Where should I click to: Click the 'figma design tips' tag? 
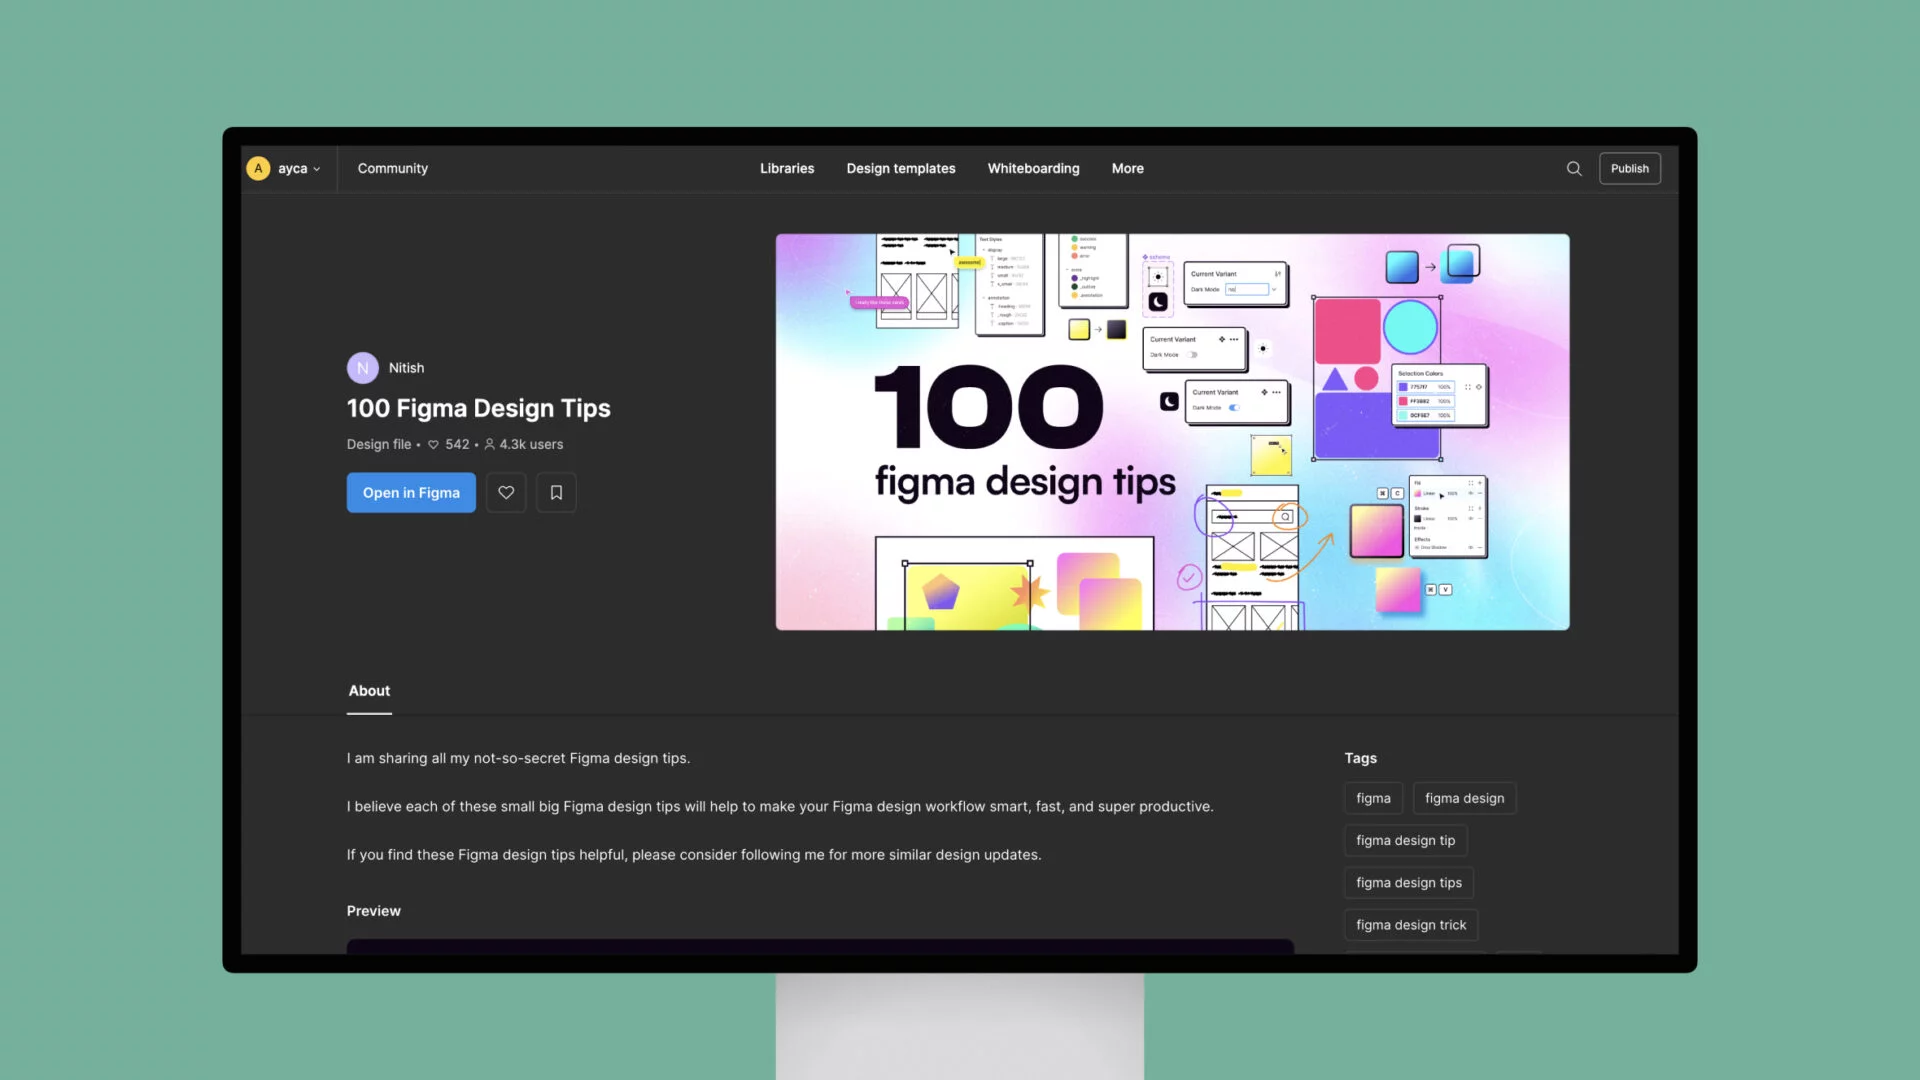point(1408,883)
